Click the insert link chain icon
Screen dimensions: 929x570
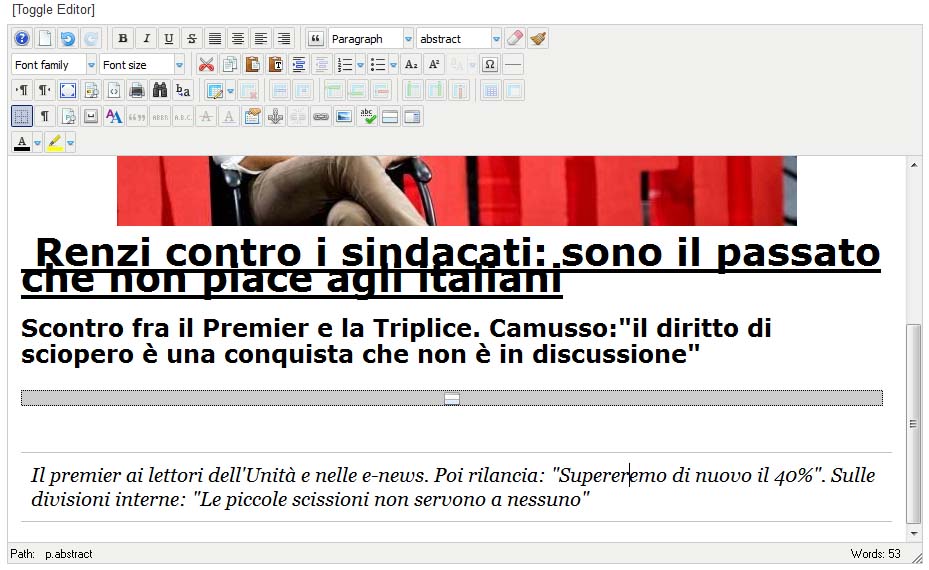pos(320,117)
